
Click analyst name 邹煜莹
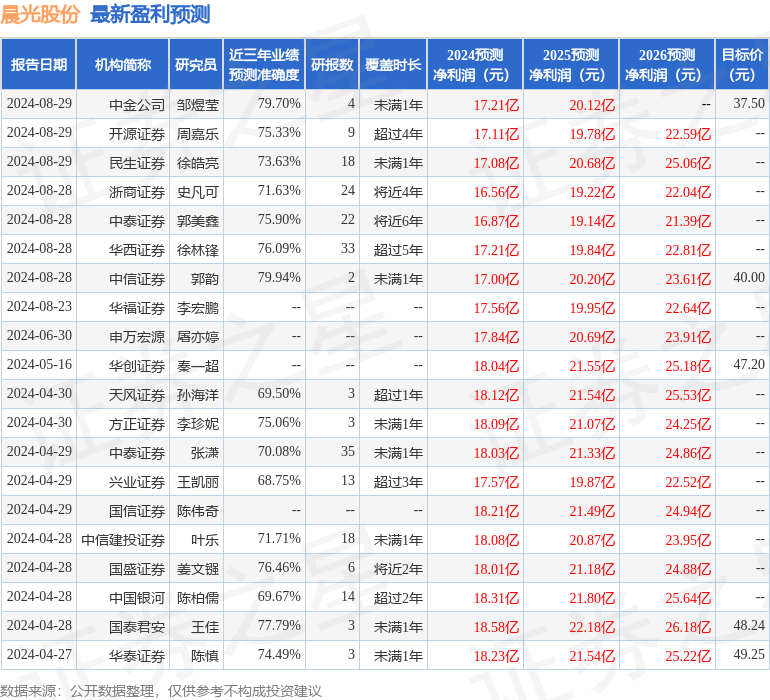[197, 105]
